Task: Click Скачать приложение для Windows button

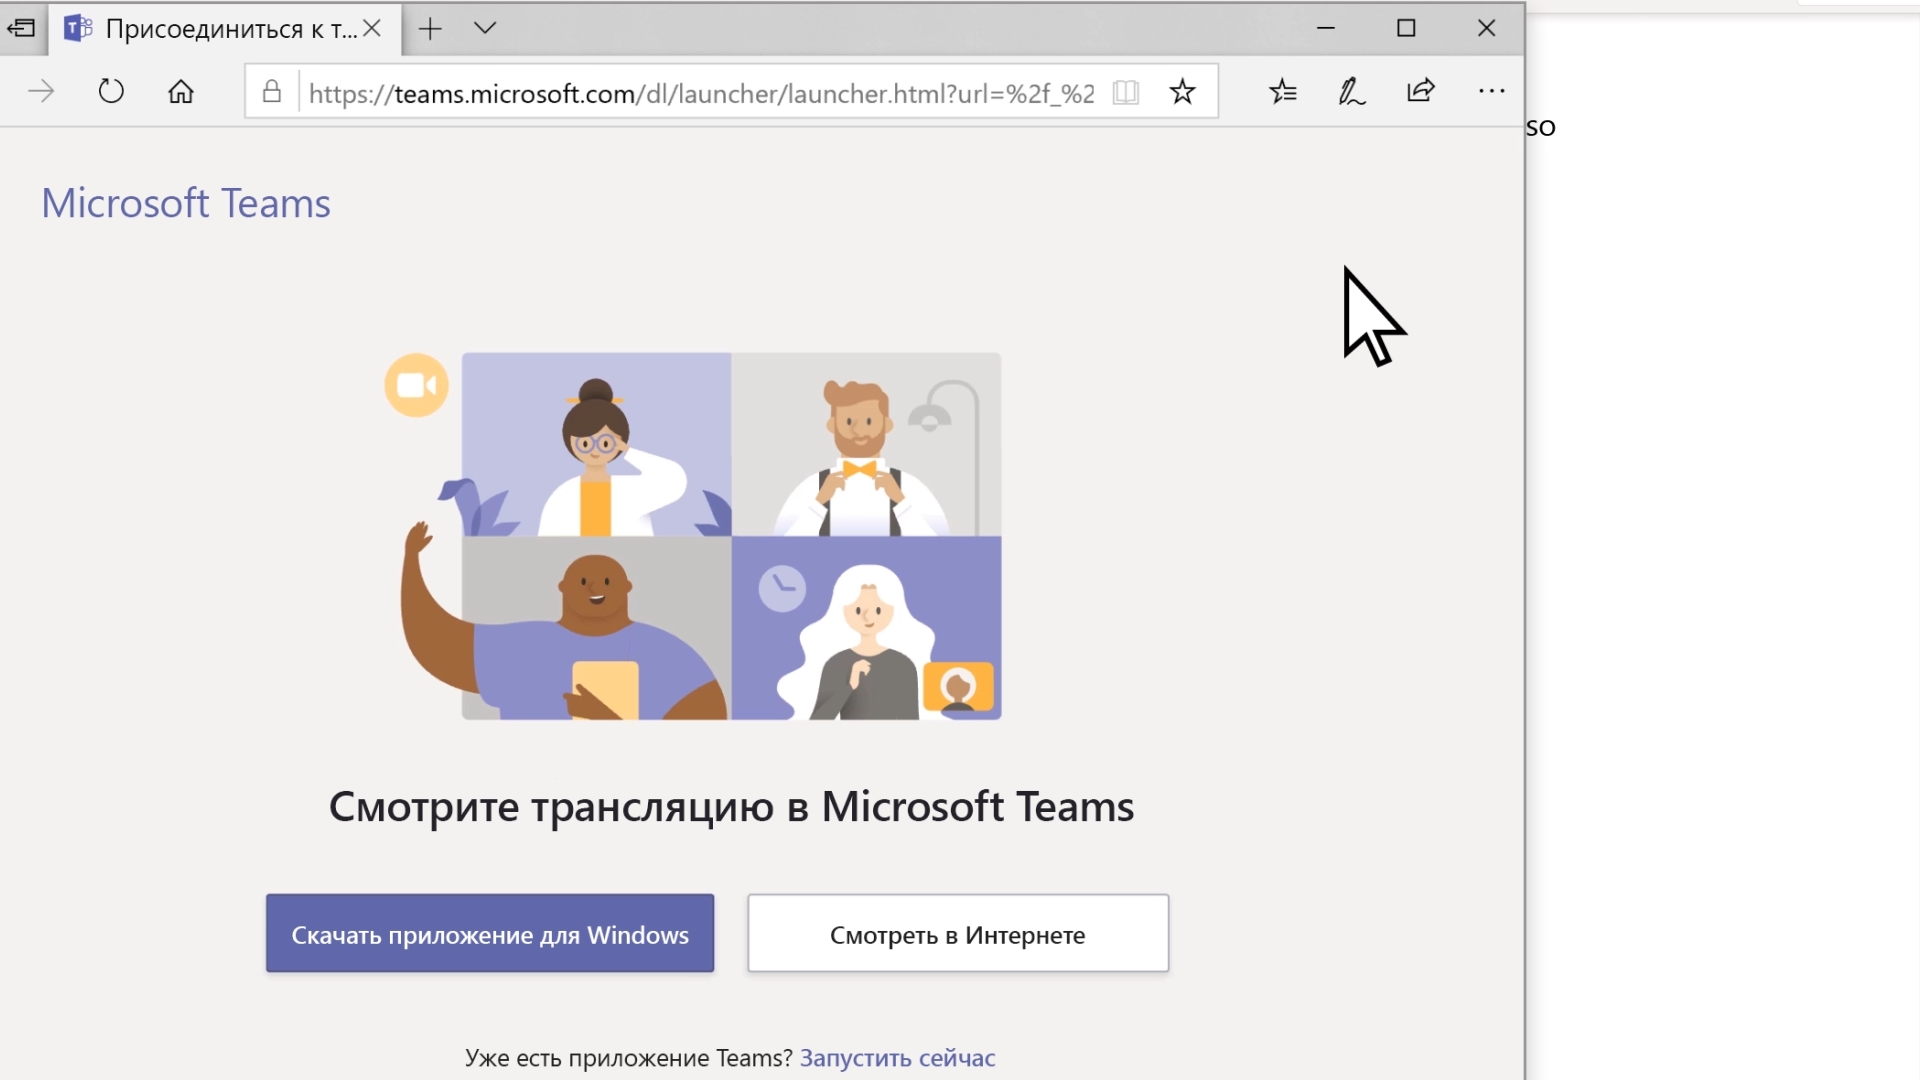Action: tap(490, 933)
